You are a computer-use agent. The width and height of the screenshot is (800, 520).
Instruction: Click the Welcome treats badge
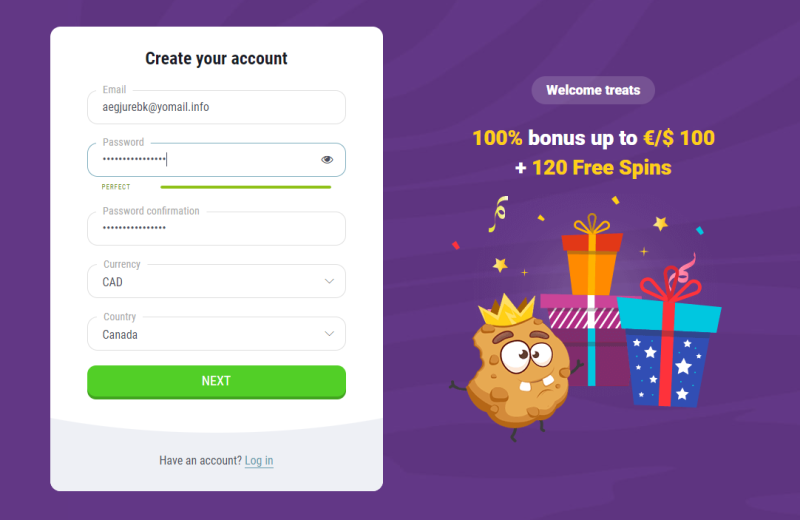[x=593, y=90]
